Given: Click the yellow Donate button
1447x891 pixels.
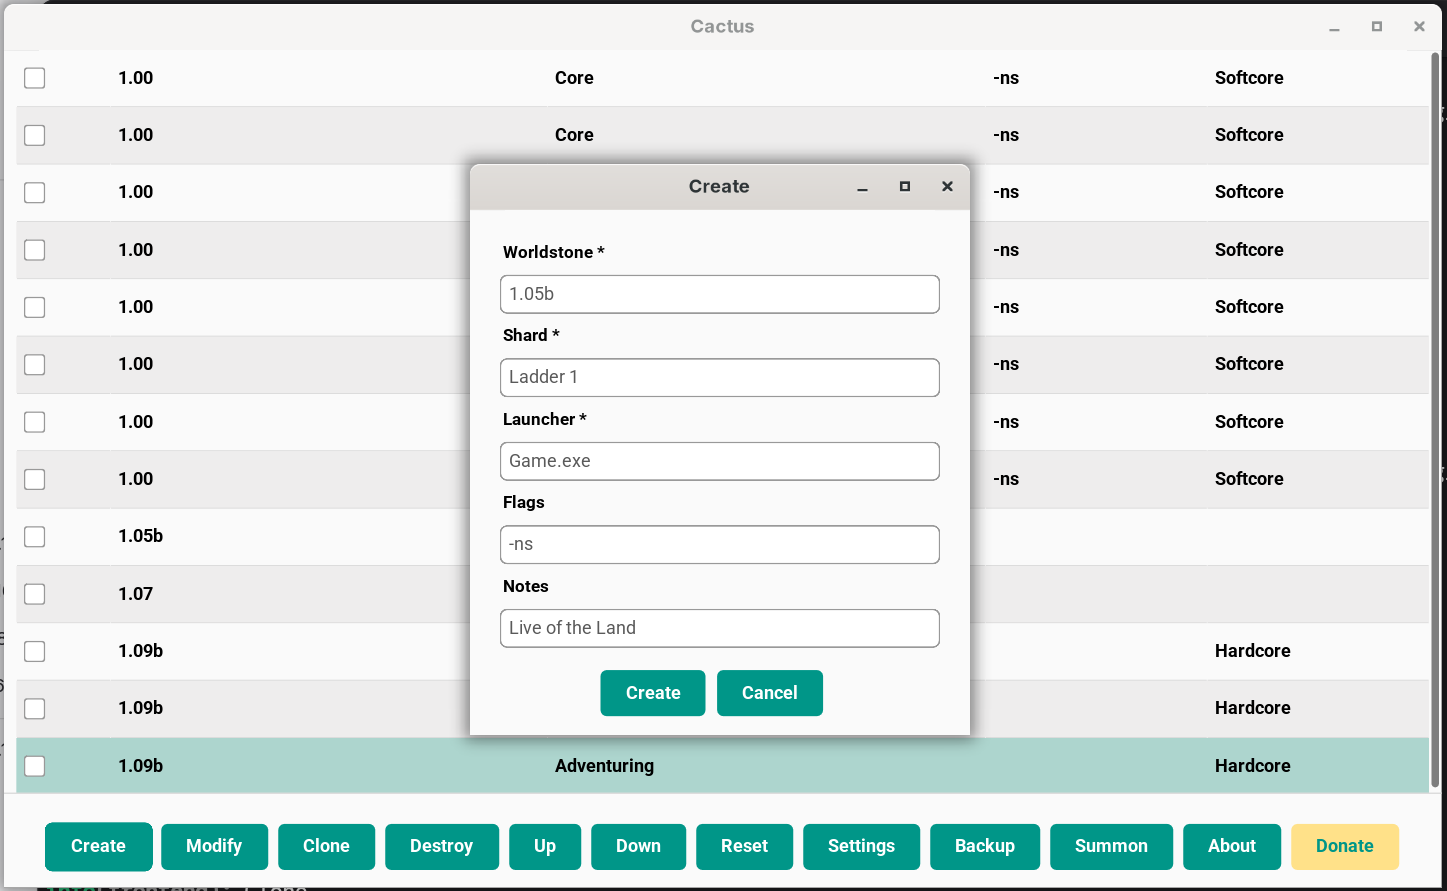Looking at the screenshot, I should pyautogui.click(x=1344, y=846).
